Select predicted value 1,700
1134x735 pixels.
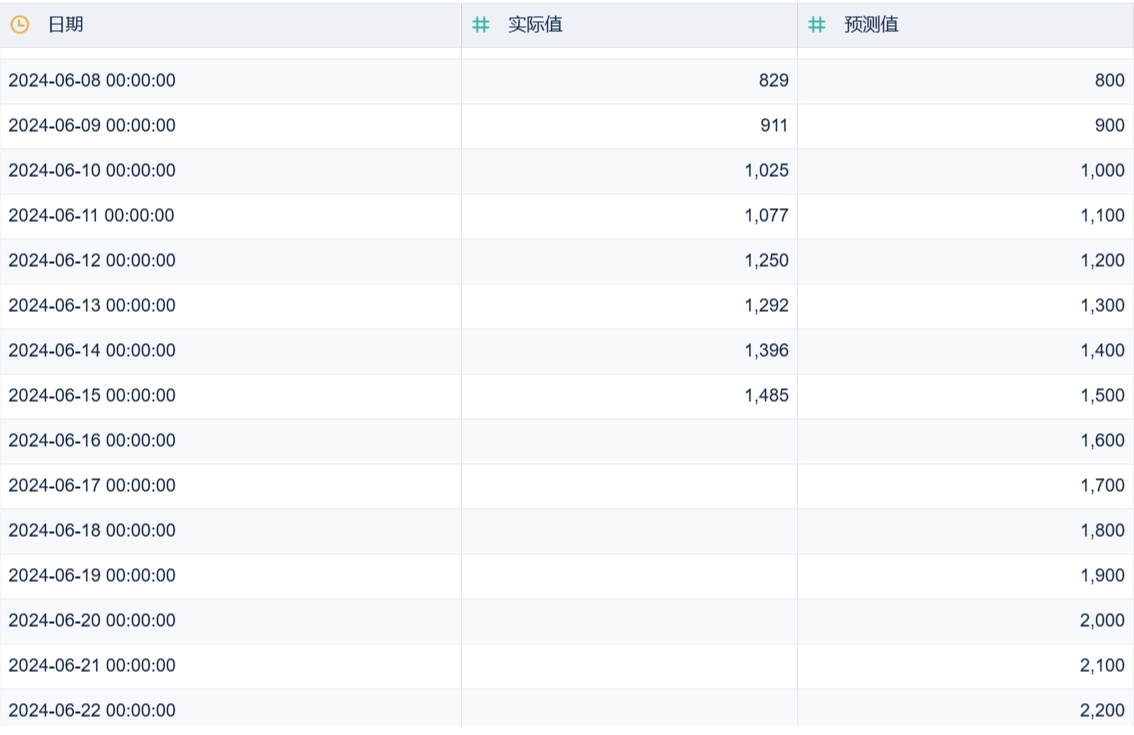pos(1103,485)
